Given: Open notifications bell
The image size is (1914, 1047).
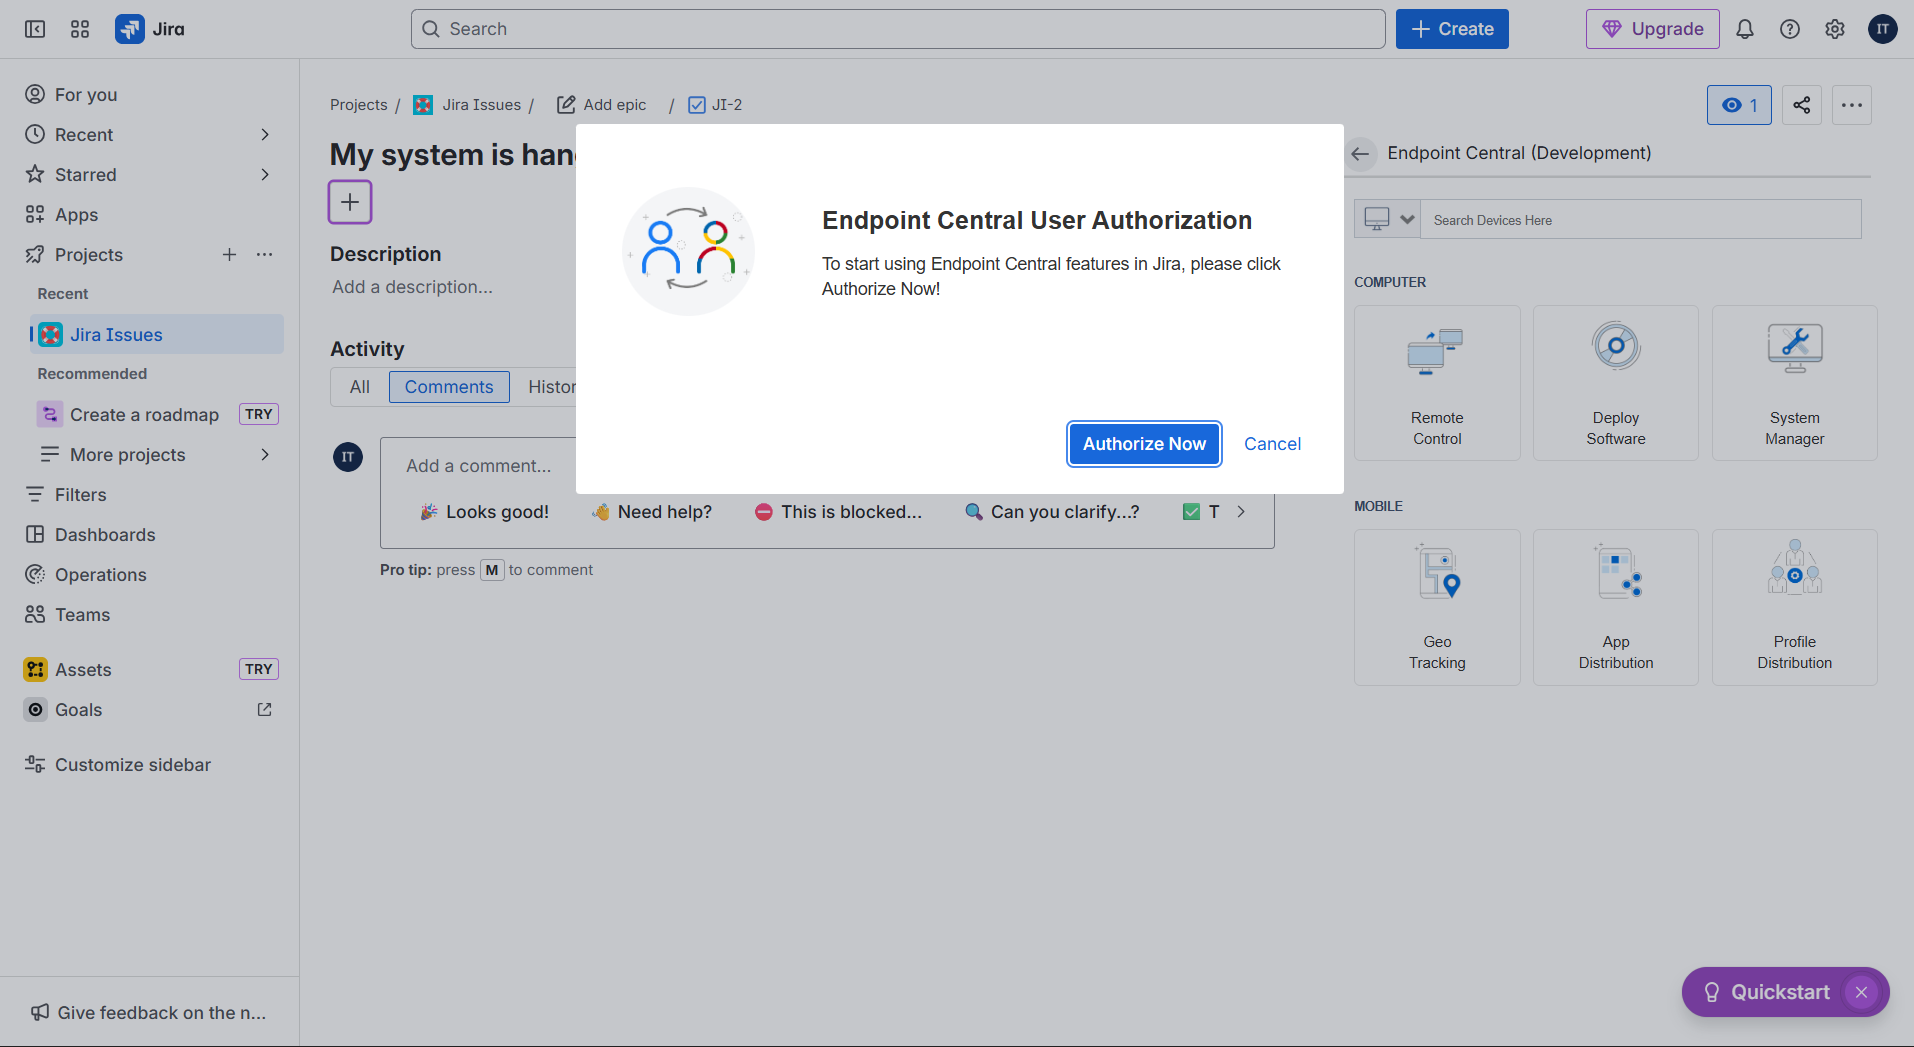Looking at the screenshot, I should 1745,29.
